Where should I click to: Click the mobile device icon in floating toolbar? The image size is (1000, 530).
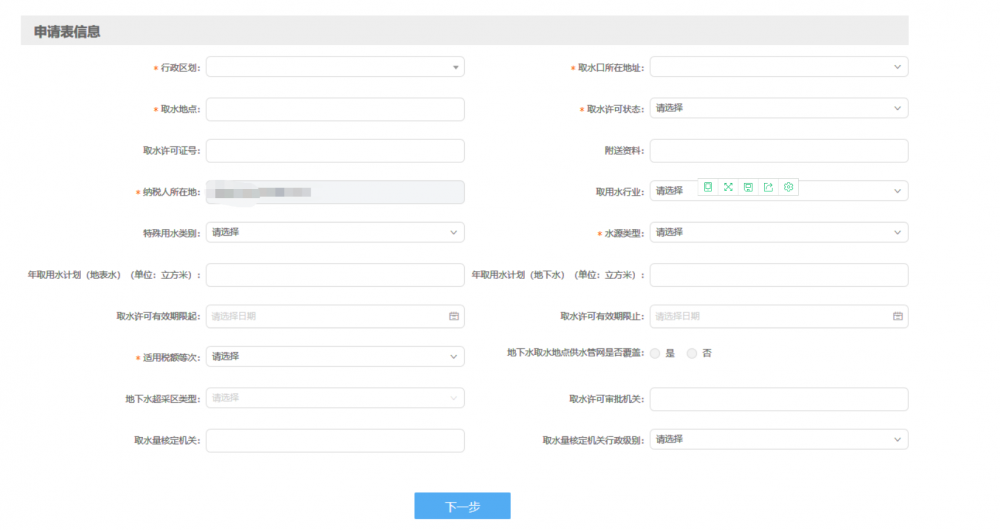[x=708, y=187]
